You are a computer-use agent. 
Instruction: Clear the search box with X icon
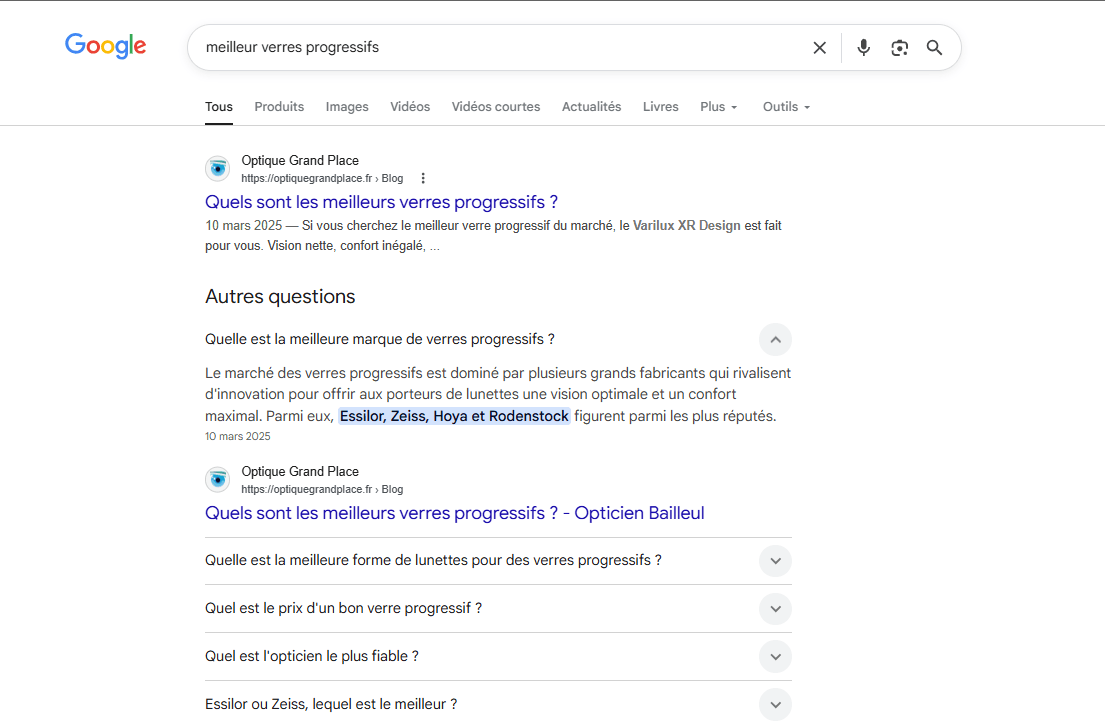820,48
